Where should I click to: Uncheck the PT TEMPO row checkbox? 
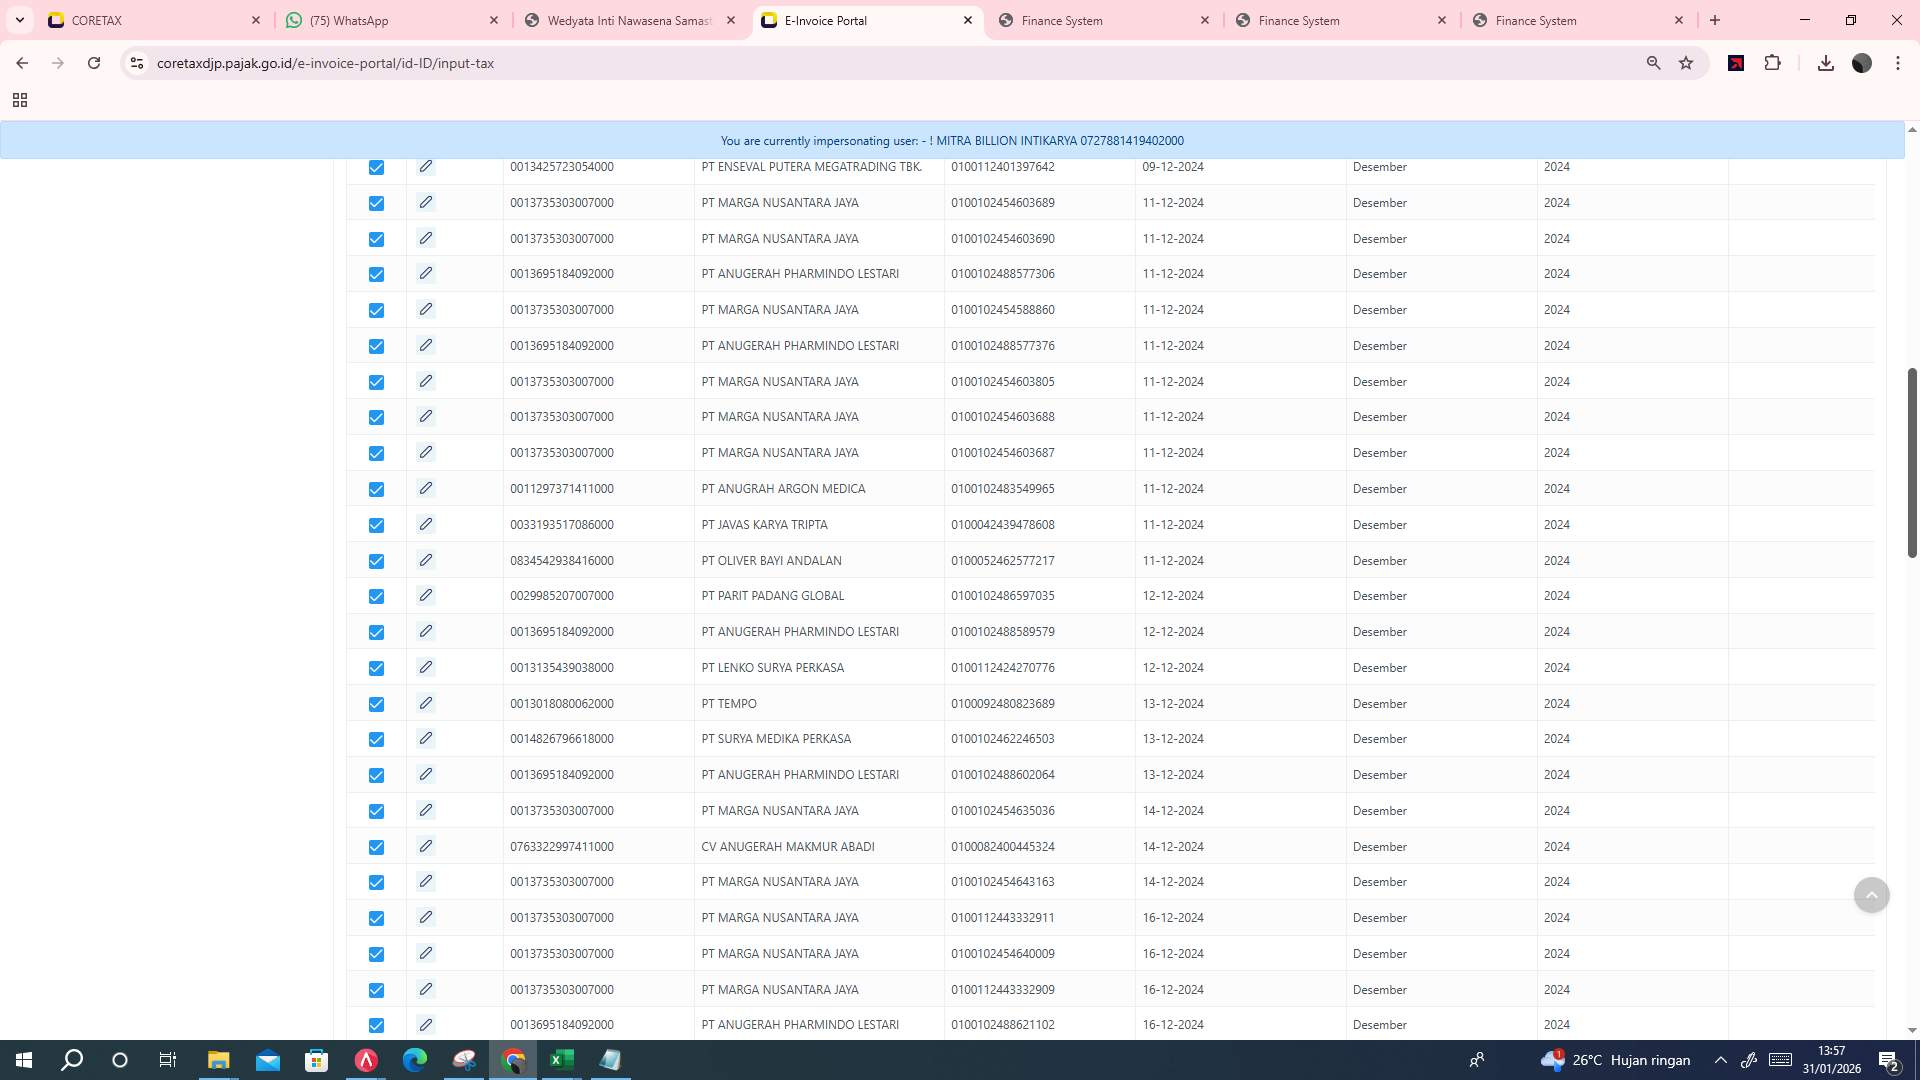376,703
